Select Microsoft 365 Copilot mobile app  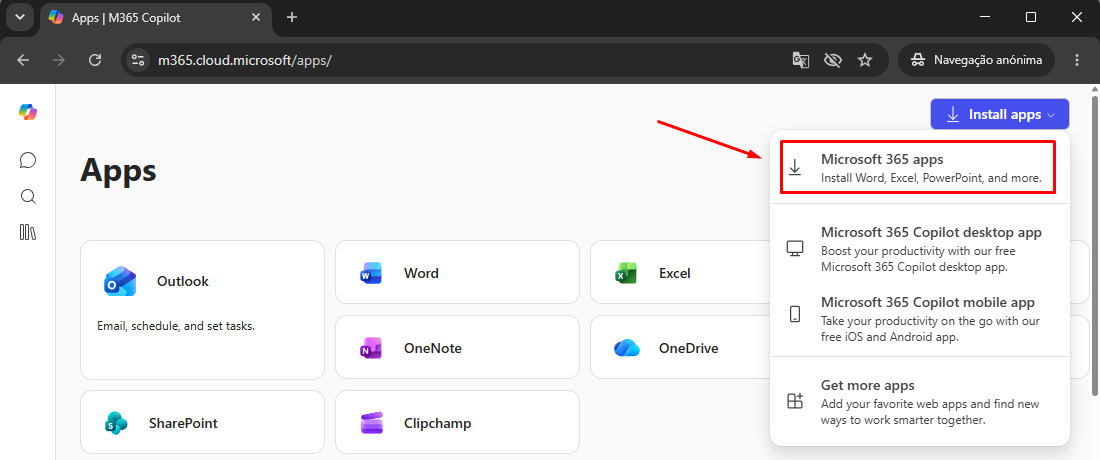click(x=920, y=319)
